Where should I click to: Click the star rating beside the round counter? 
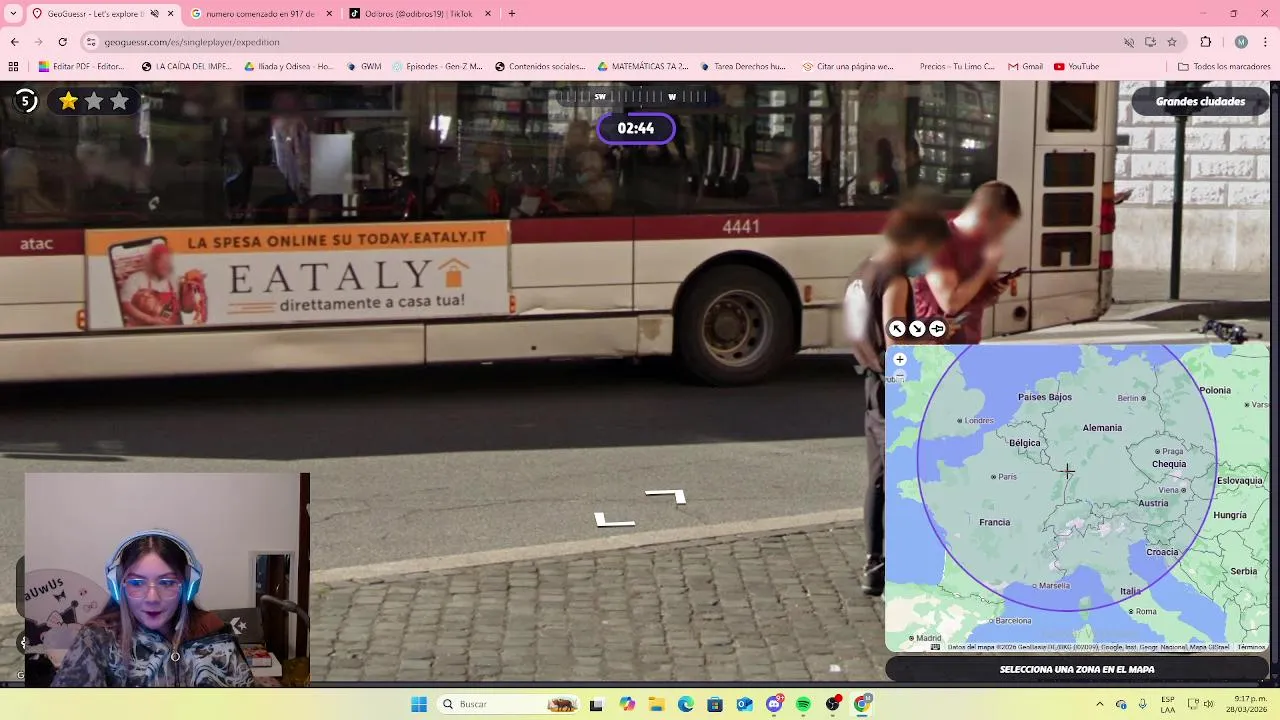[x=94, y=101]
